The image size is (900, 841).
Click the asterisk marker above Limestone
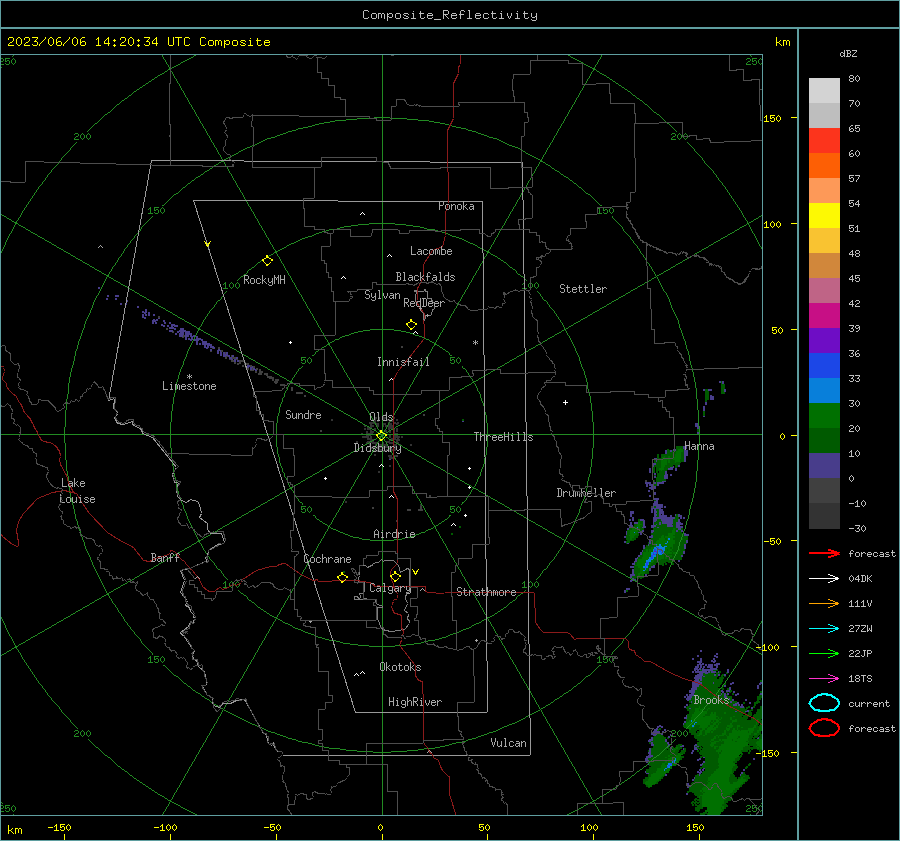[189, 377]
